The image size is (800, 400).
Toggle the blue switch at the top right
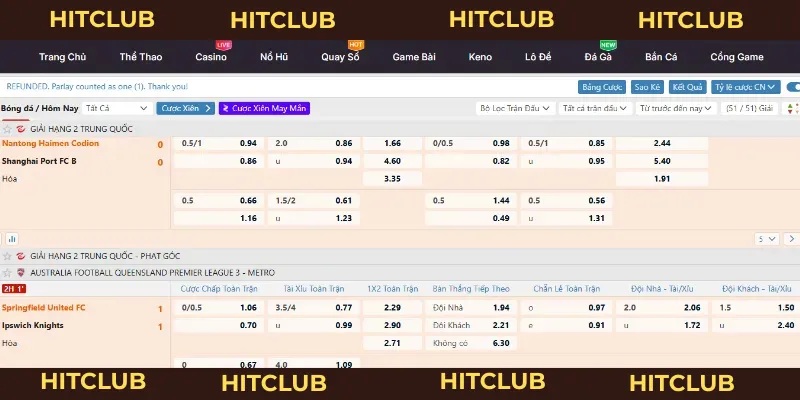click(793, 87)
